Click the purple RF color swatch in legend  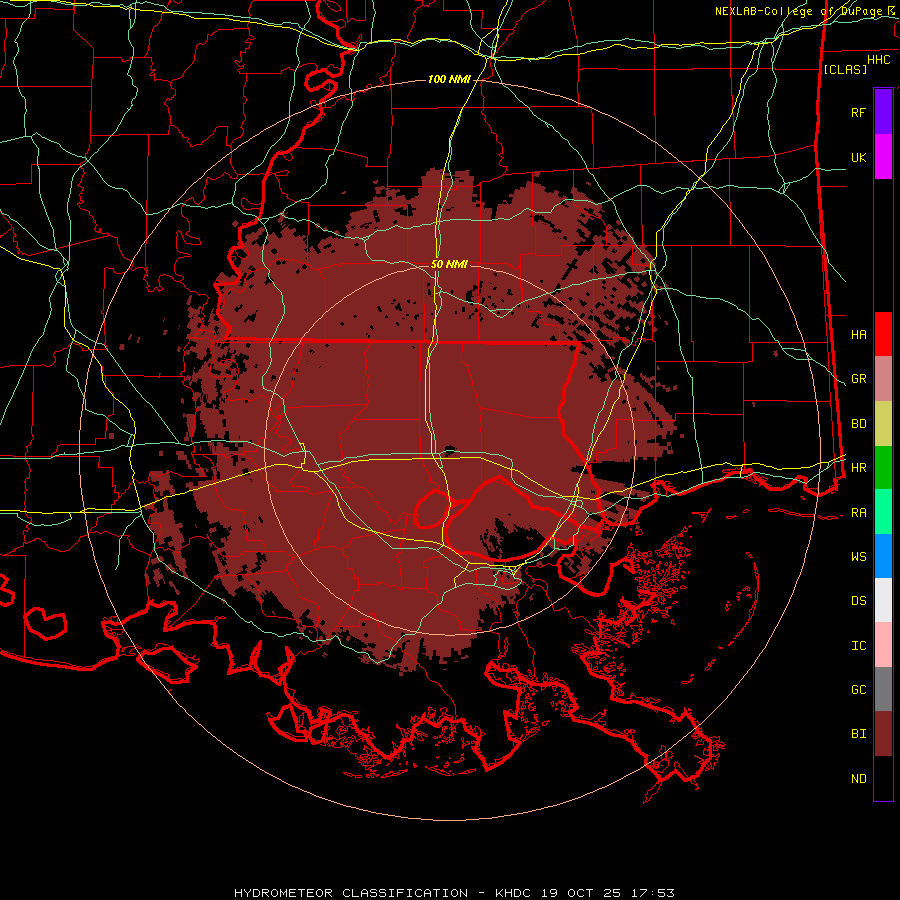point(883,112)
